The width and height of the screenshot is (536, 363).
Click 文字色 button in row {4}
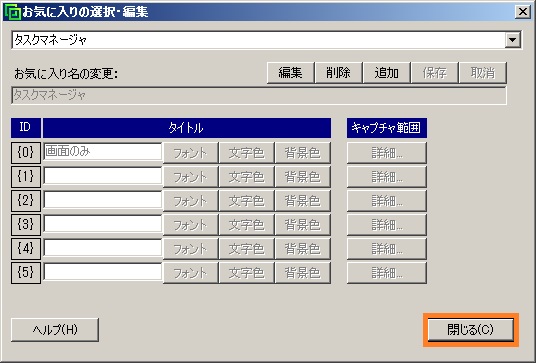[x=246, y=249]
